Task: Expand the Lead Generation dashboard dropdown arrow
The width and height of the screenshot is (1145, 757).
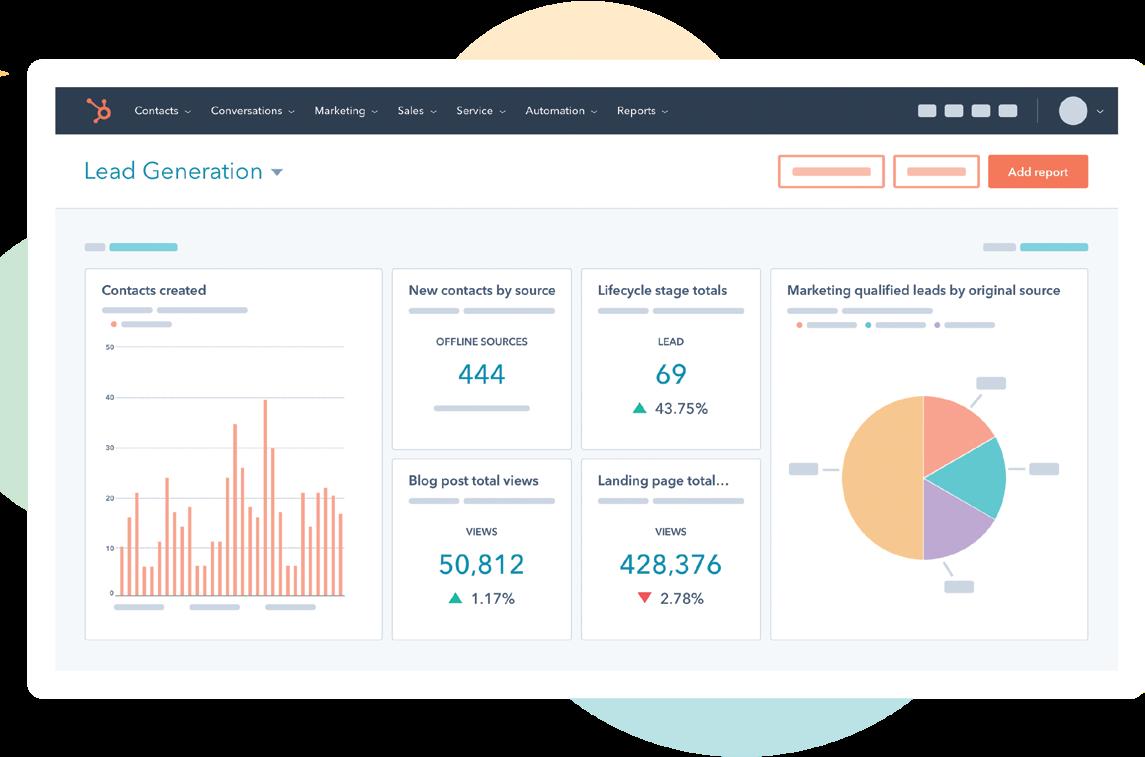Action: click(x=277, y=172)
